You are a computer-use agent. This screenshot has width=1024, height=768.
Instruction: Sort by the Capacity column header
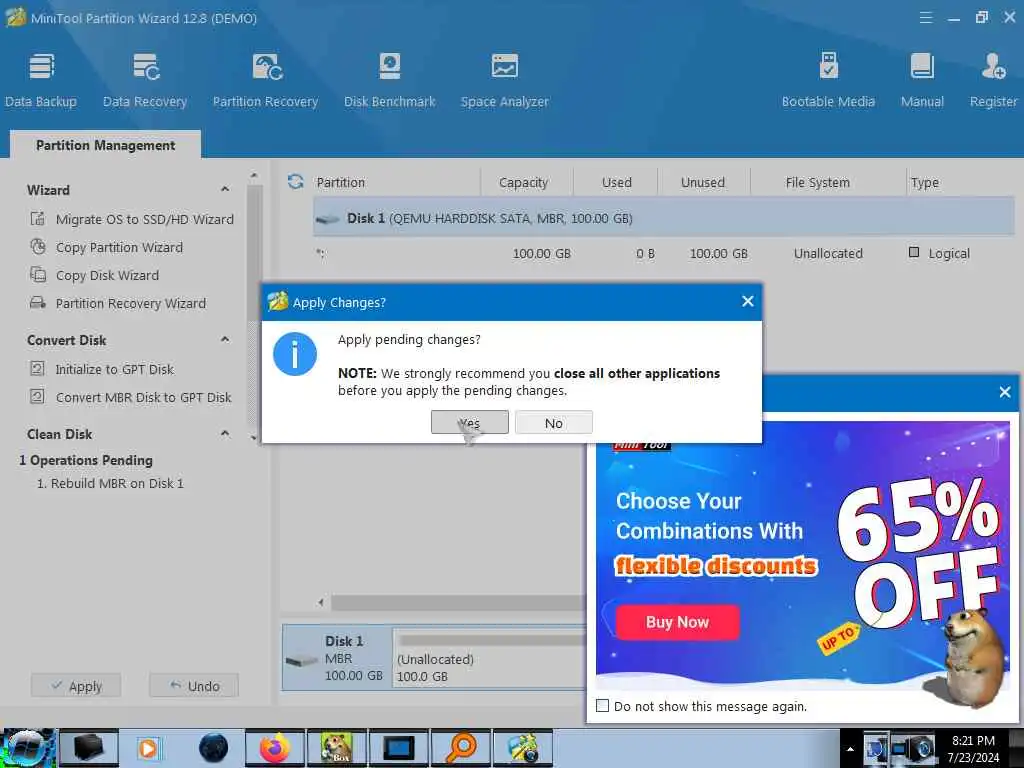pos(523,182)
